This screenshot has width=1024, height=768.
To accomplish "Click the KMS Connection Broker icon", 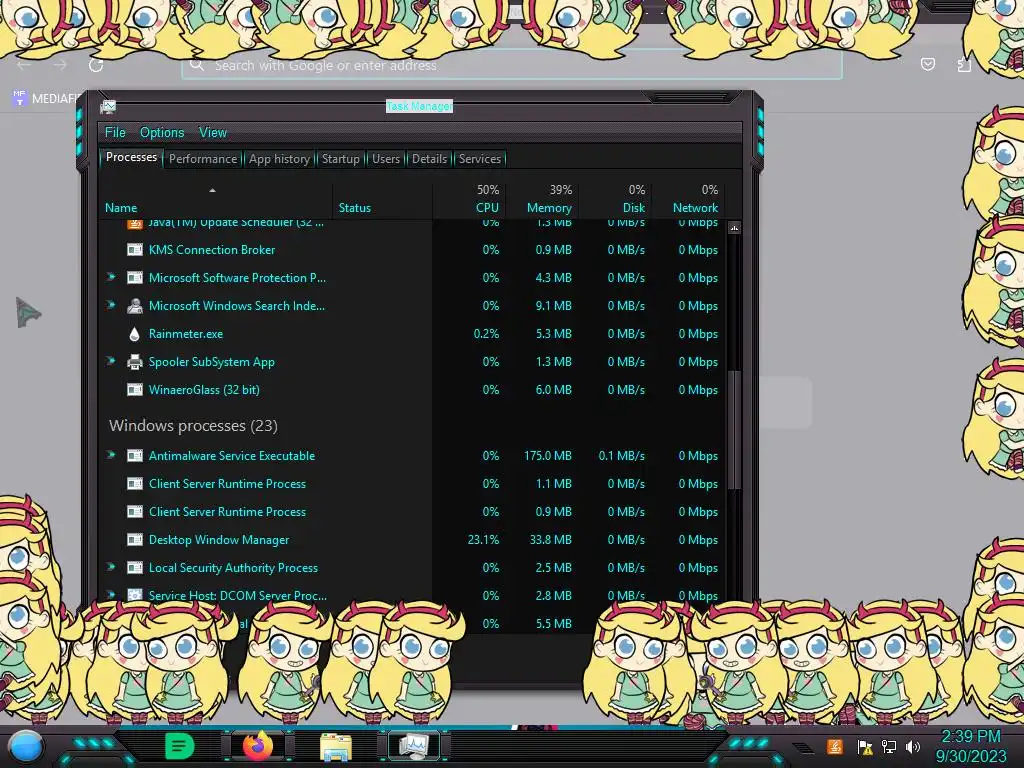I will [135, 249].
